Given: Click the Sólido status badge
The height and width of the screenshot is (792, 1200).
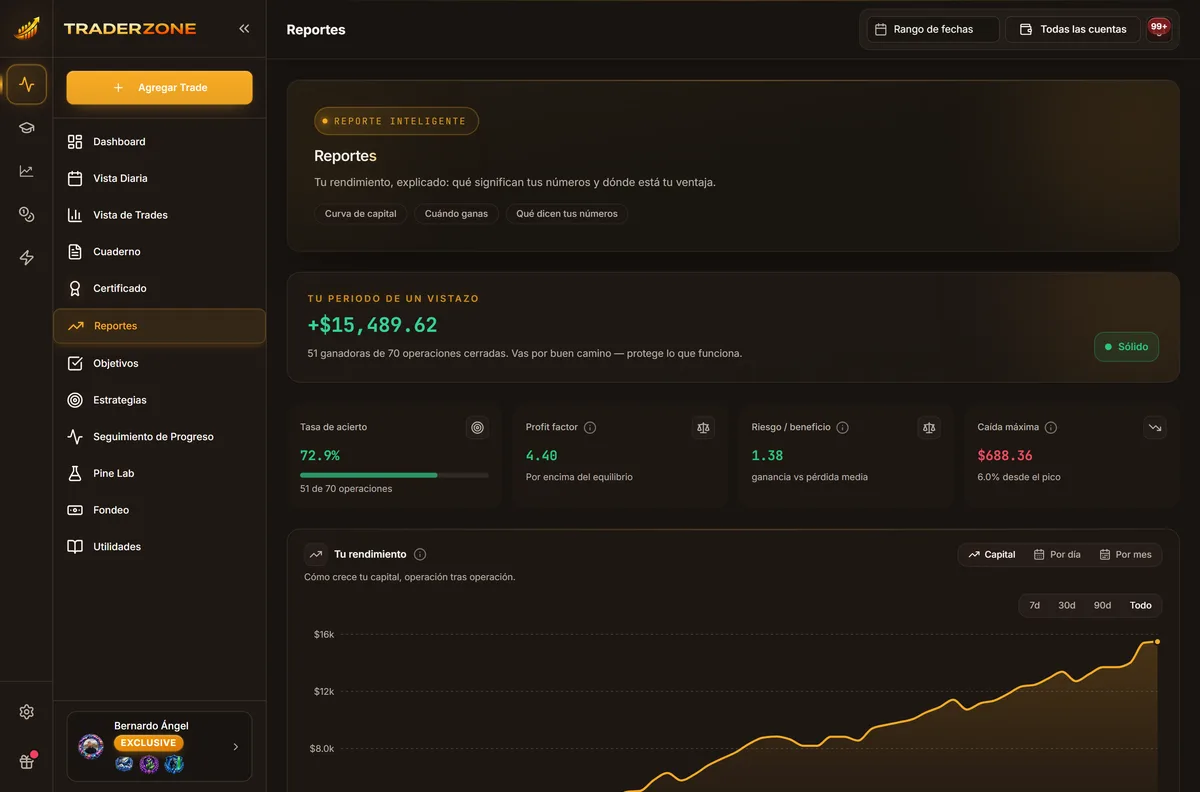Looking at the screenshot, I should pos(1126,347).
